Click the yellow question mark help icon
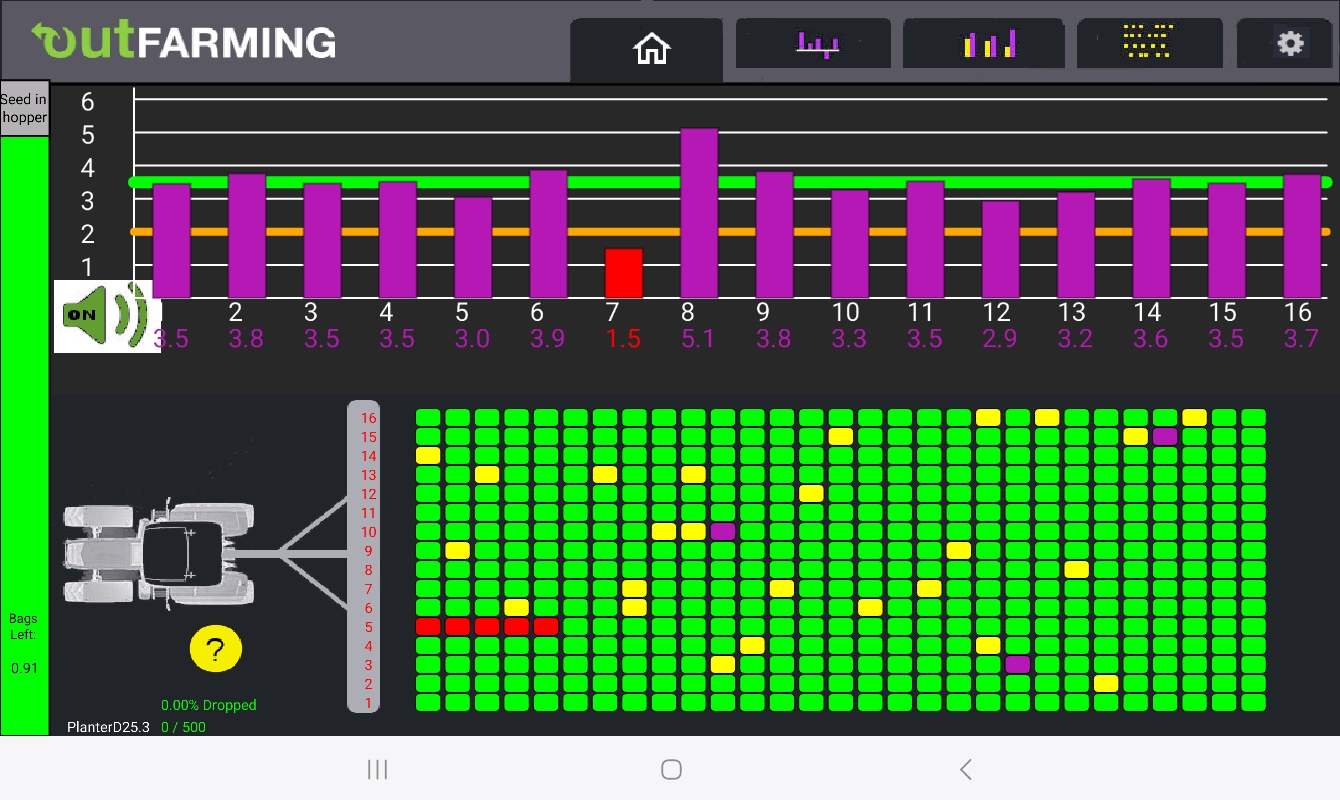1340x800 pixels. [215, 650]
